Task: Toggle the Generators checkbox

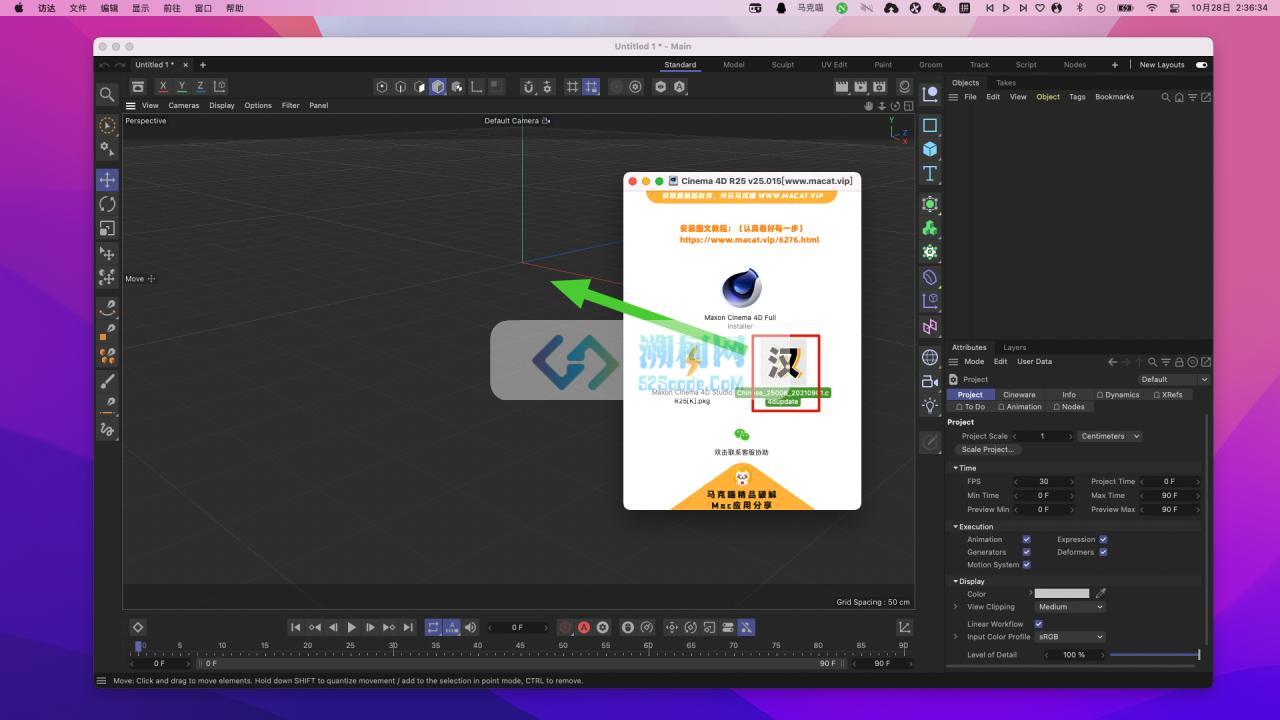Action: pos(1026,552)
